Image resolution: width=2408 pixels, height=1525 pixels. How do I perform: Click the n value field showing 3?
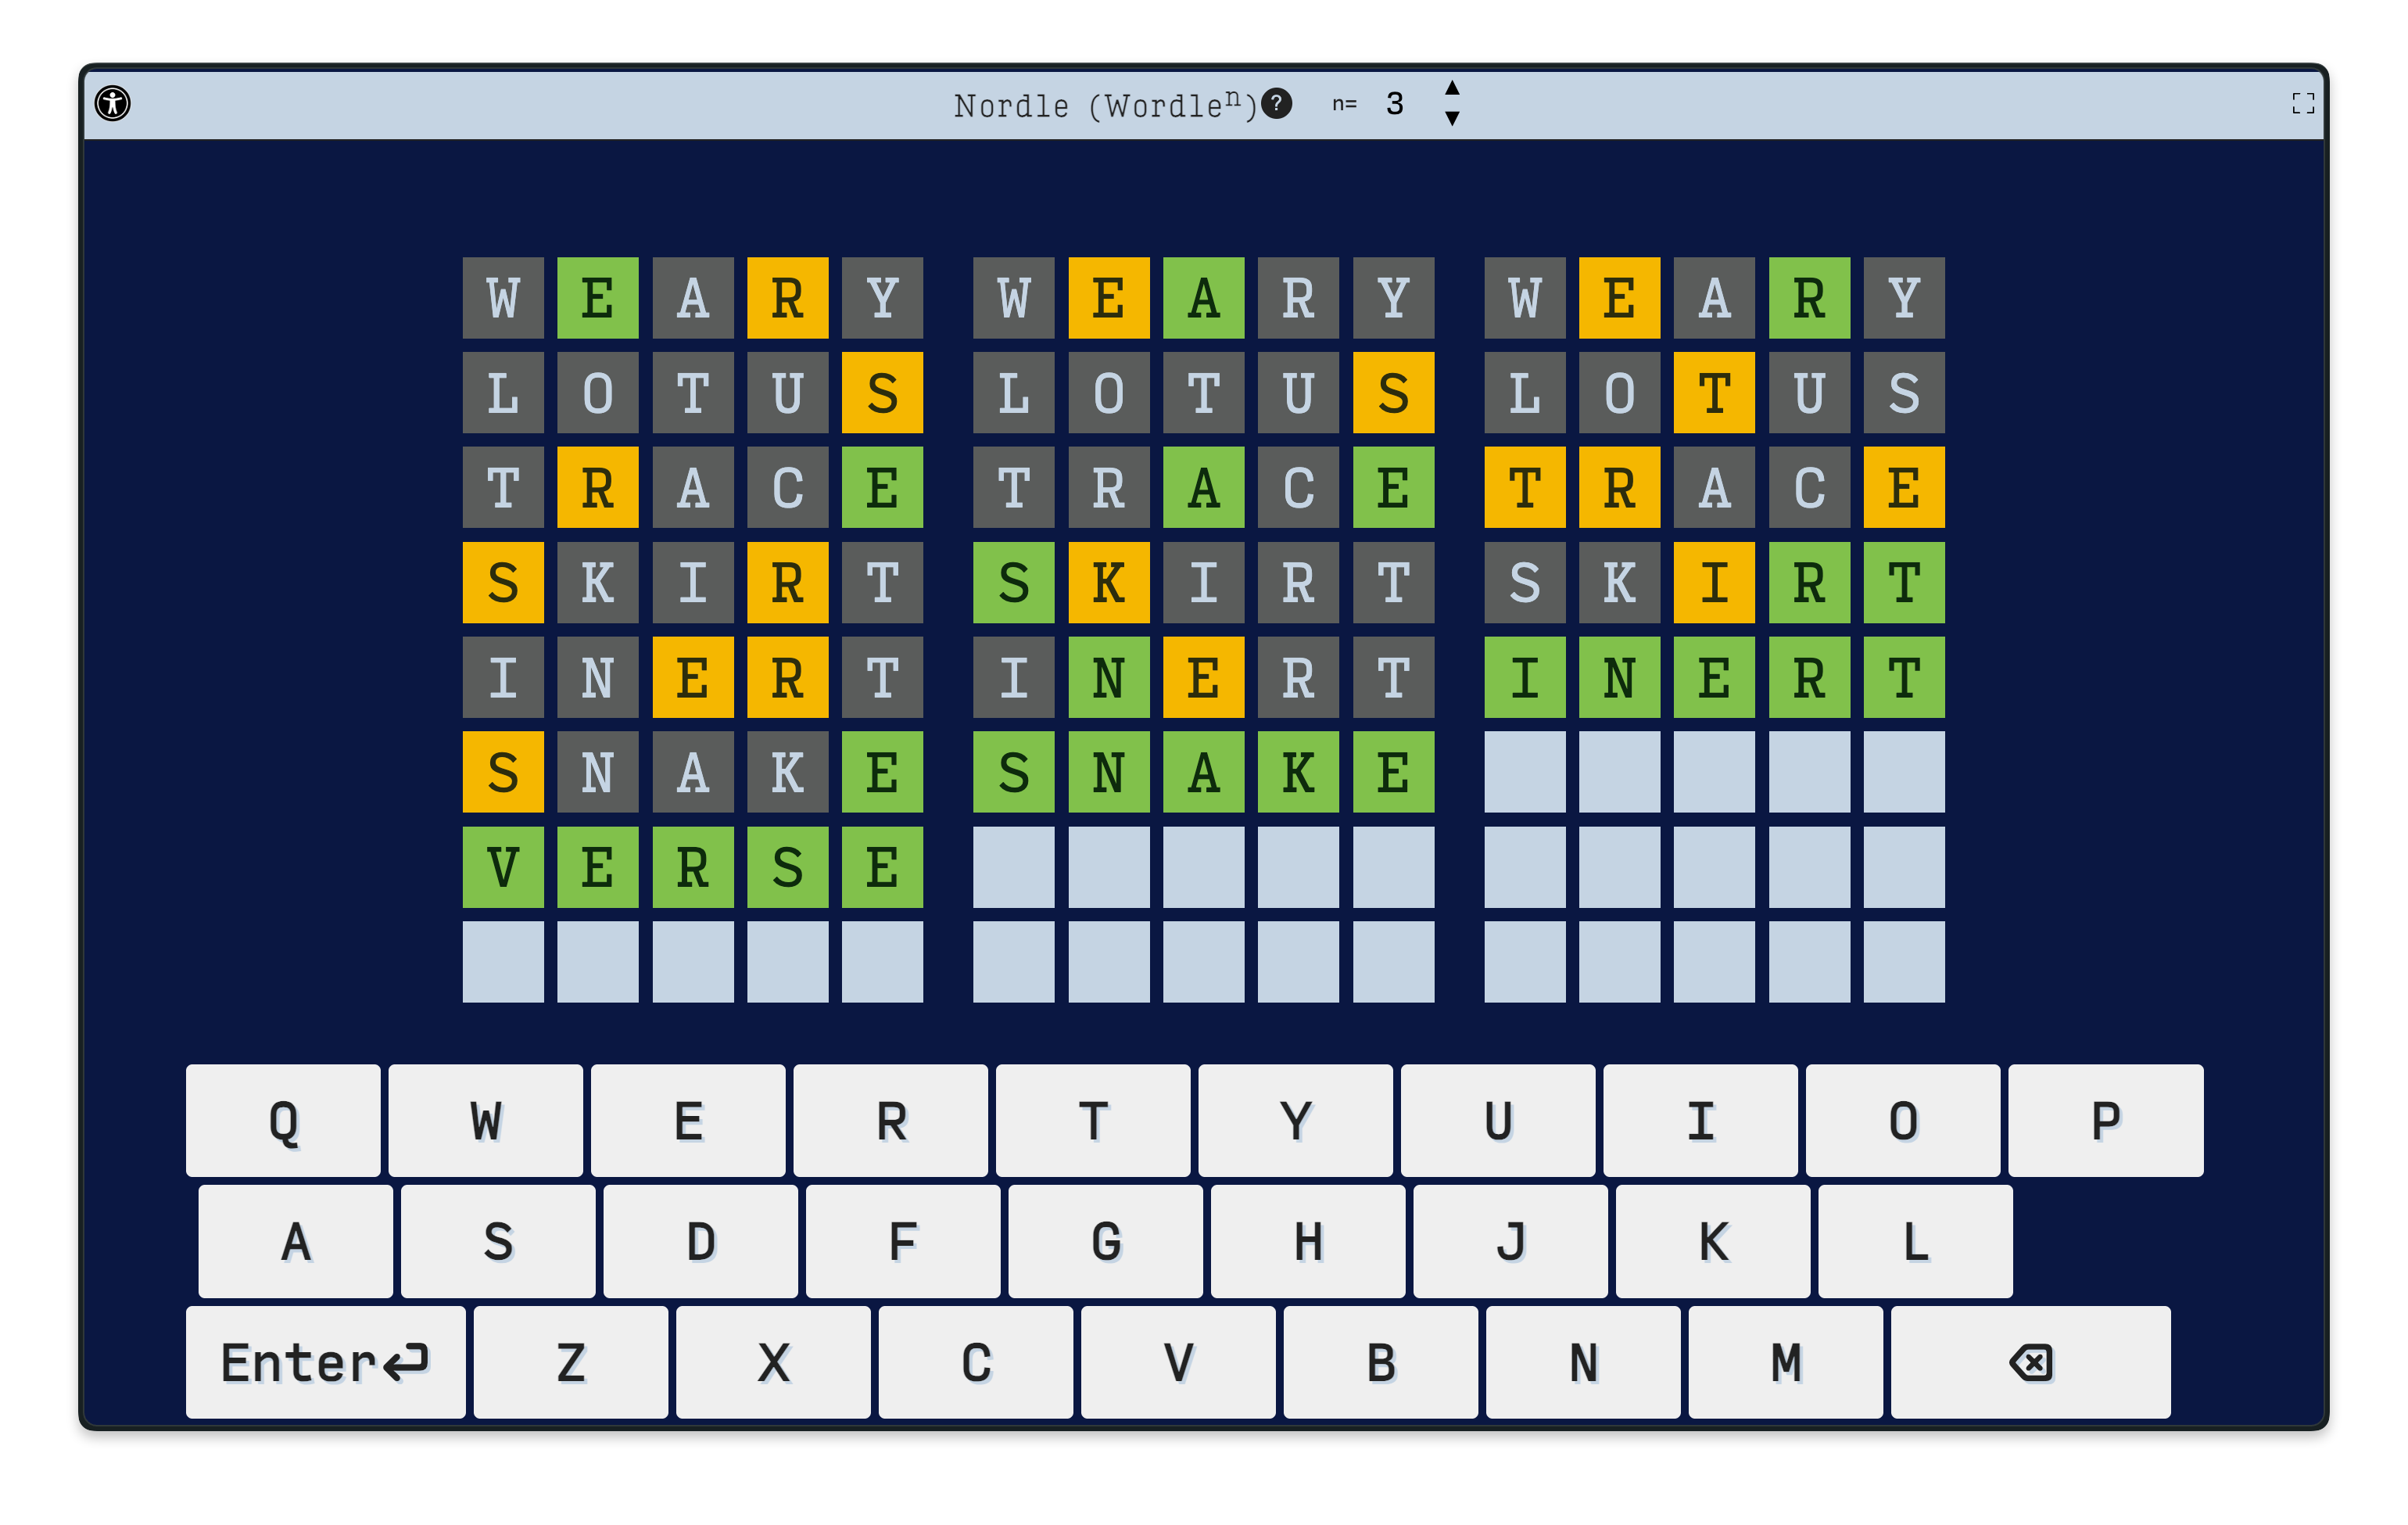point(1396,103)
